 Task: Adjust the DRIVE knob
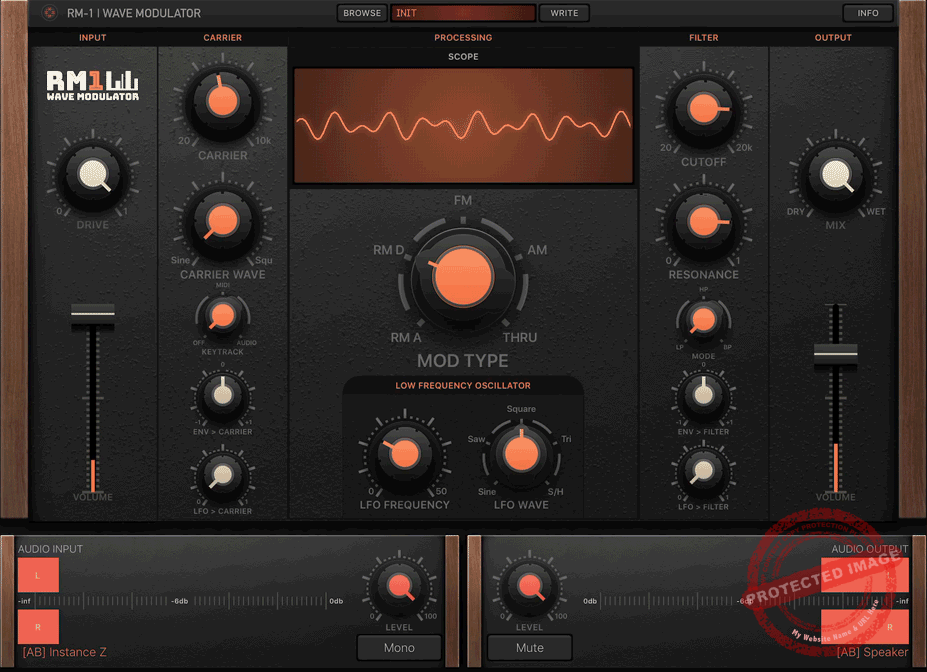(x=93, y=175)
